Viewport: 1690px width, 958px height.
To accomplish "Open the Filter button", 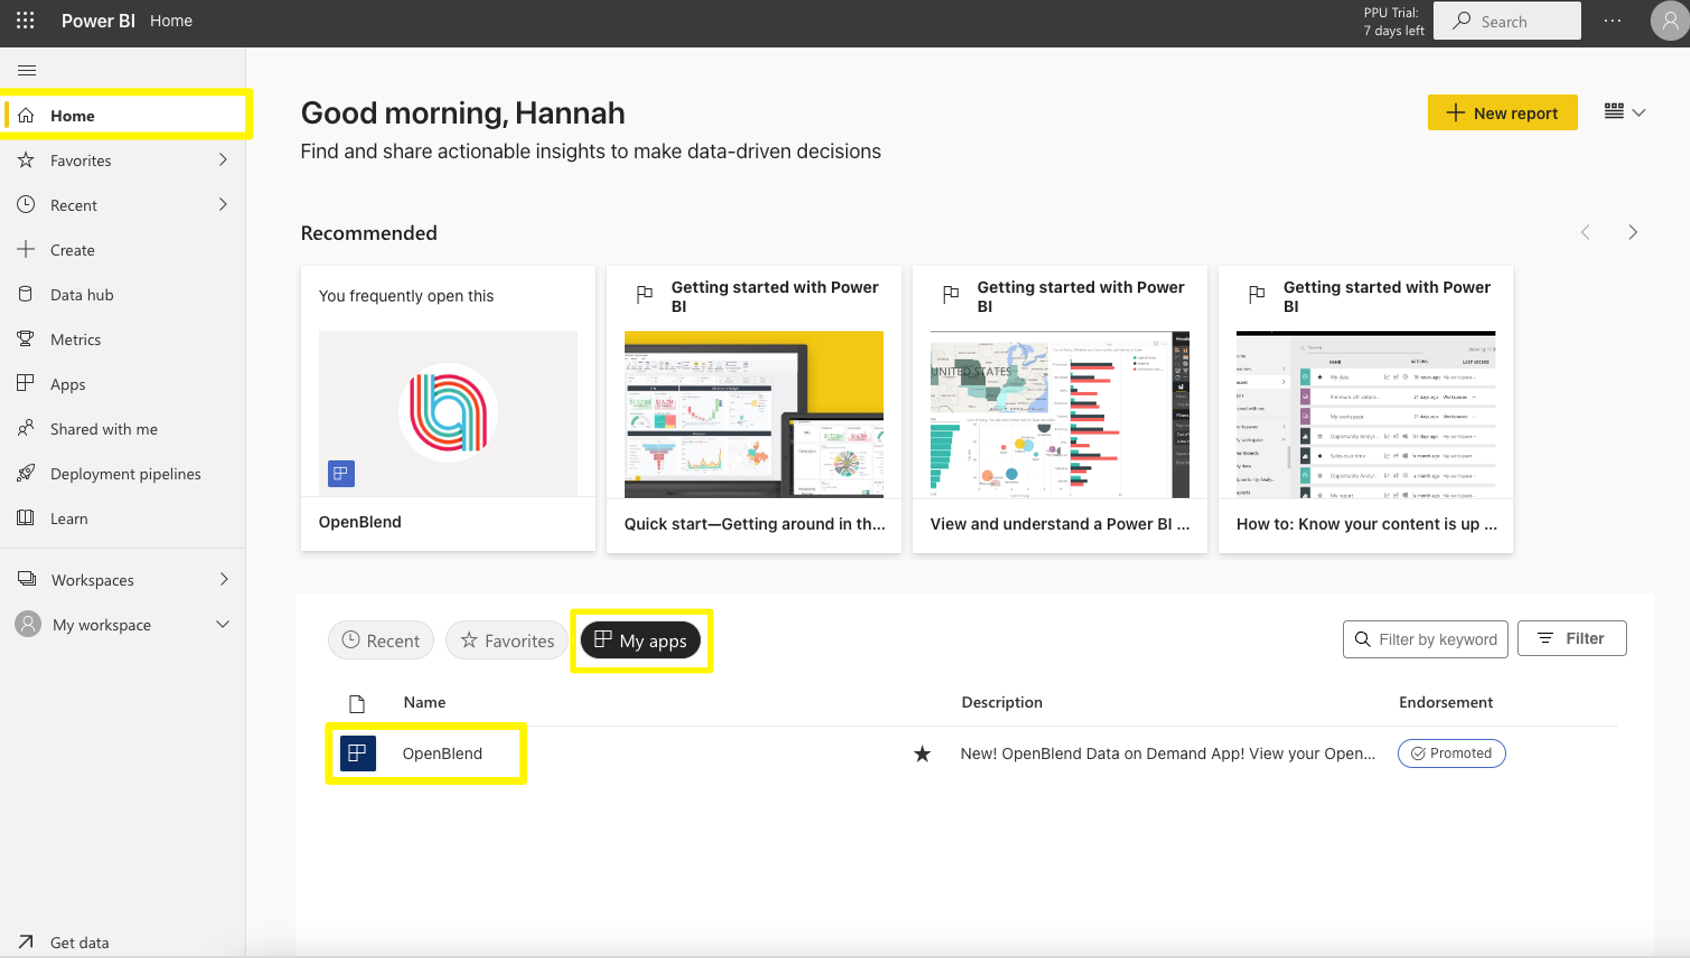I will pos(1571,638).
